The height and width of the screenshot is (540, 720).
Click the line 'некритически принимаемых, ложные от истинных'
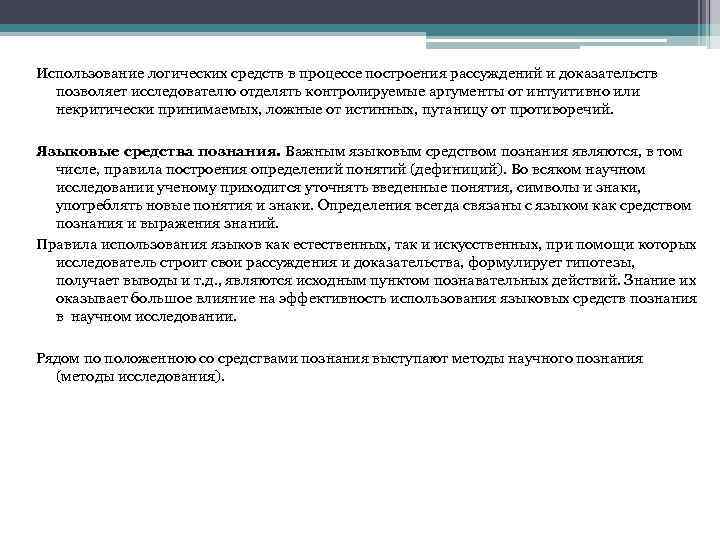(x=335, y=110)
